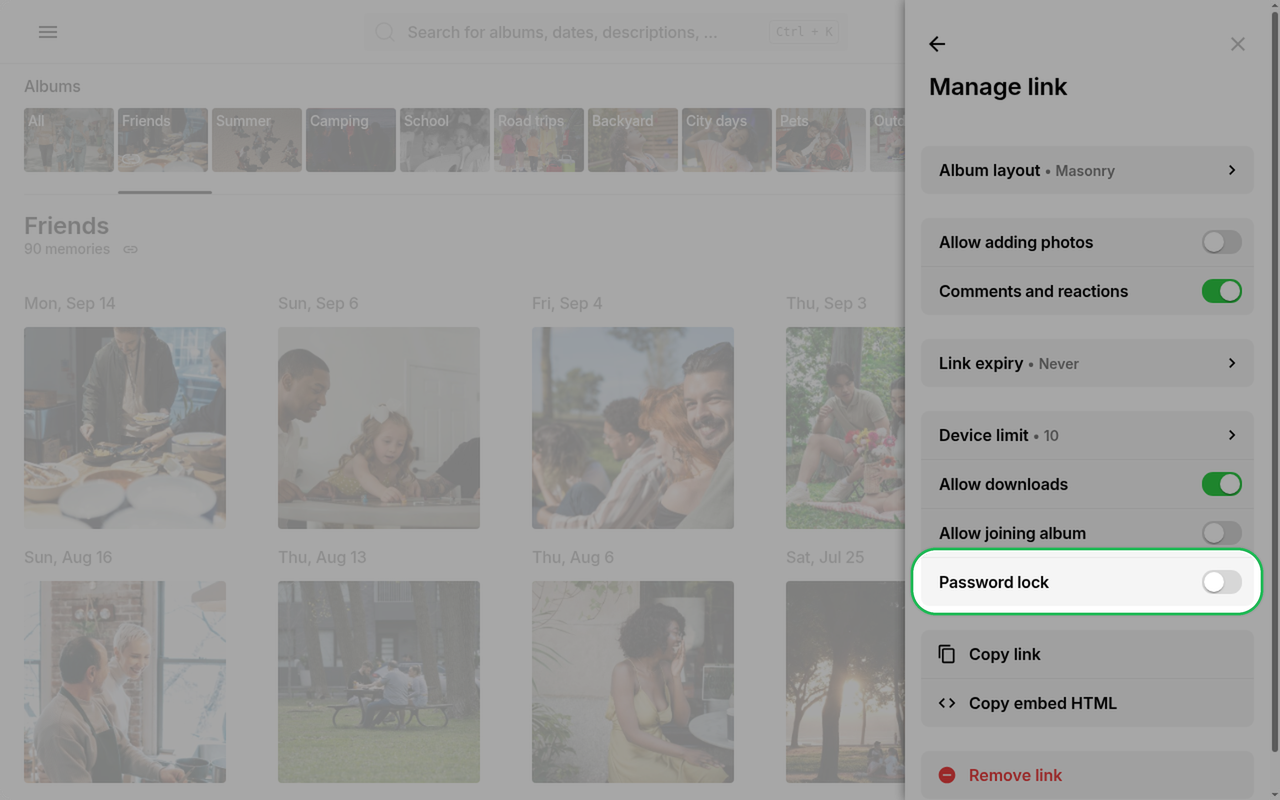Image resolution: width=1280 pixels, height=800 pixels.
Task: Enable Allow joining album switch
Action: 1222,533
